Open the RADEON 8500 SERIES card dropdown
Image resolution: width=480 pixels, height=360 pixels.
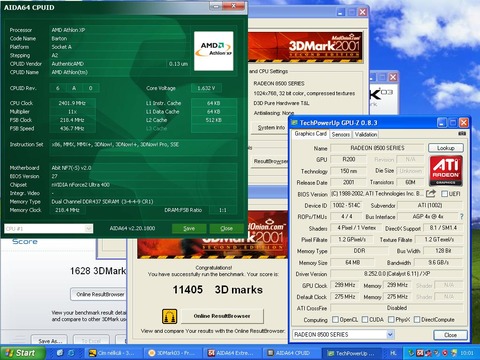[x=390, y=334]
